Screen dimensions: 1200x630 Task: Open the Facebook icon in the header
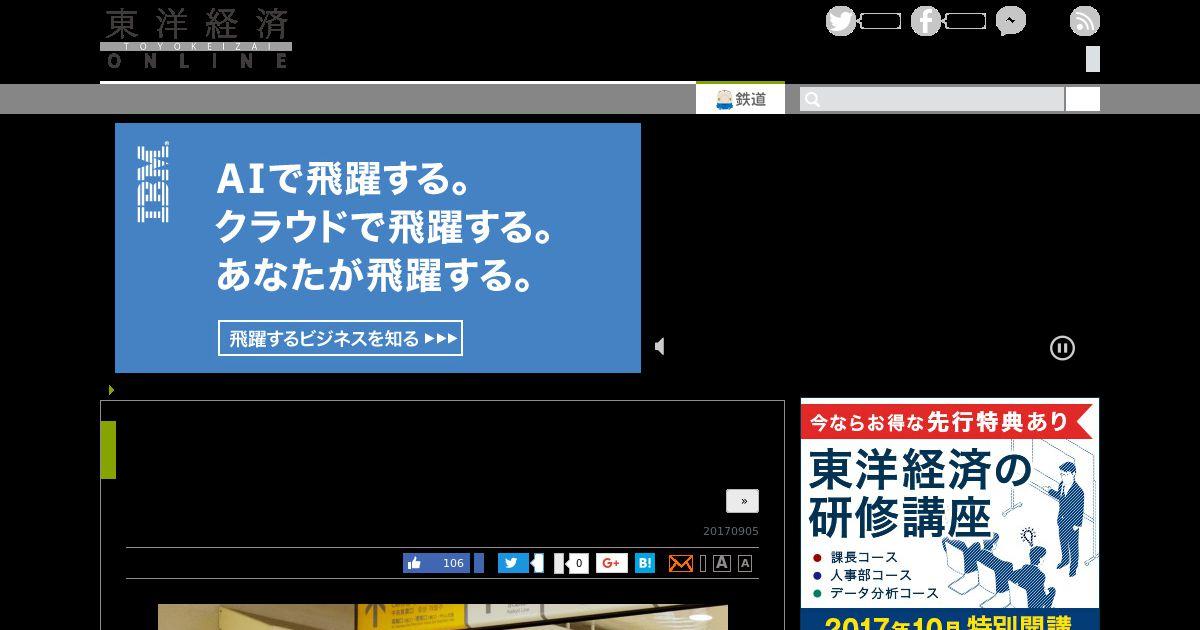[x=926, y=21]
